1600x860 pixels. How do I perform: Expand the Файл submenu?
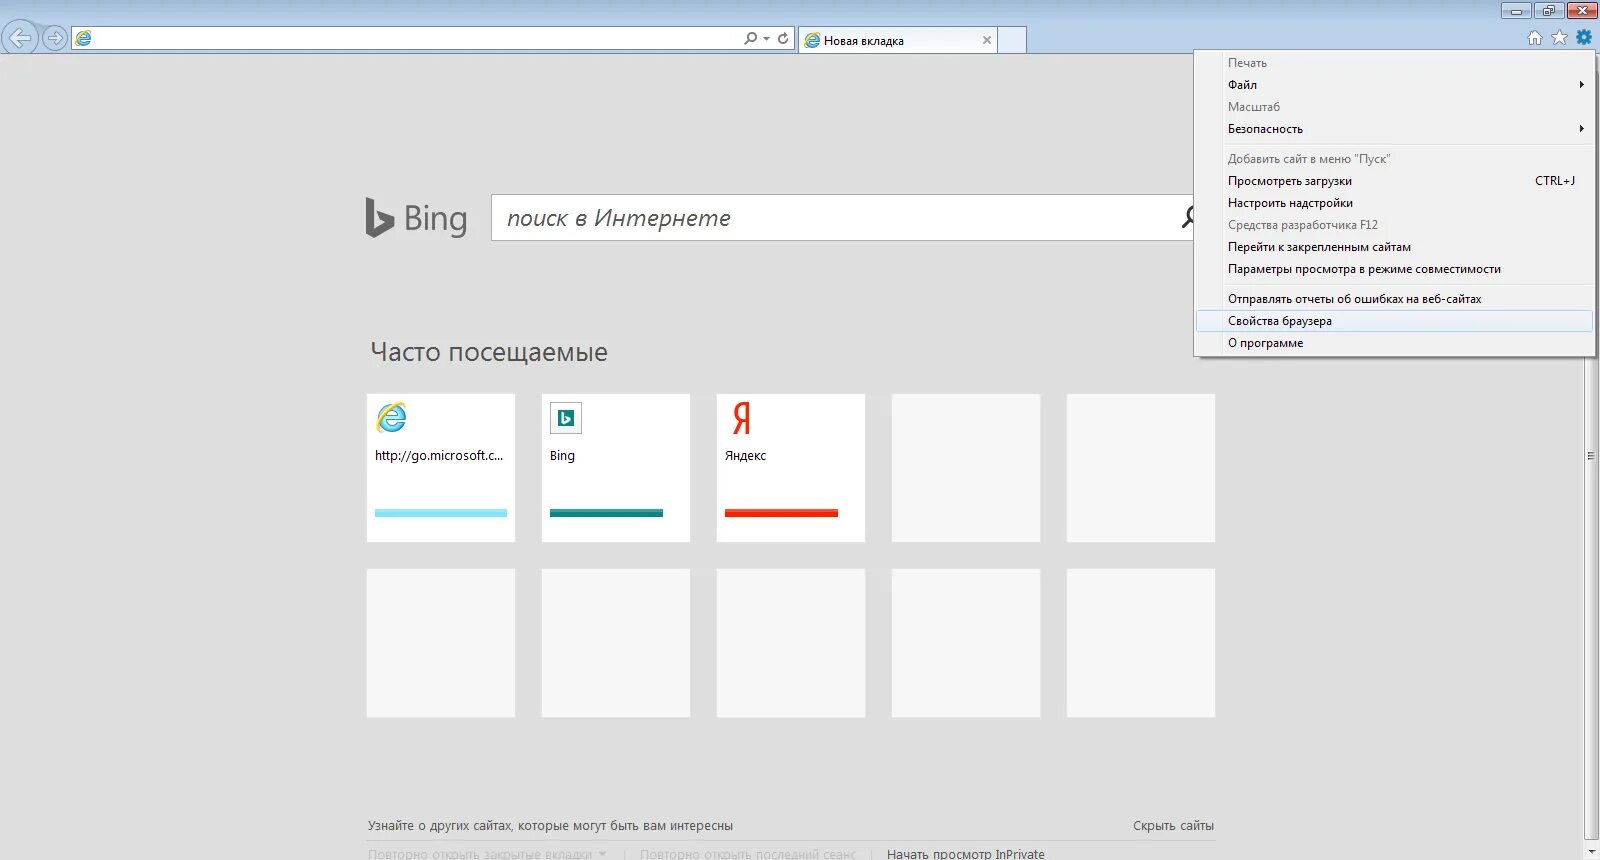coord(1394,85)
